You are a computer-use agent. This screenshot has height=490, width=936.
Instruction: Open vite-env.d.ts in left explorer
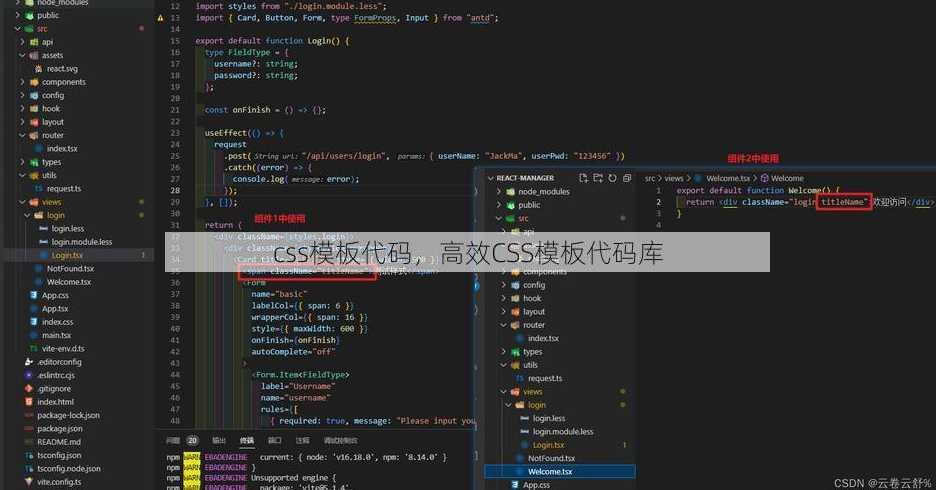(x=63, y=349)
